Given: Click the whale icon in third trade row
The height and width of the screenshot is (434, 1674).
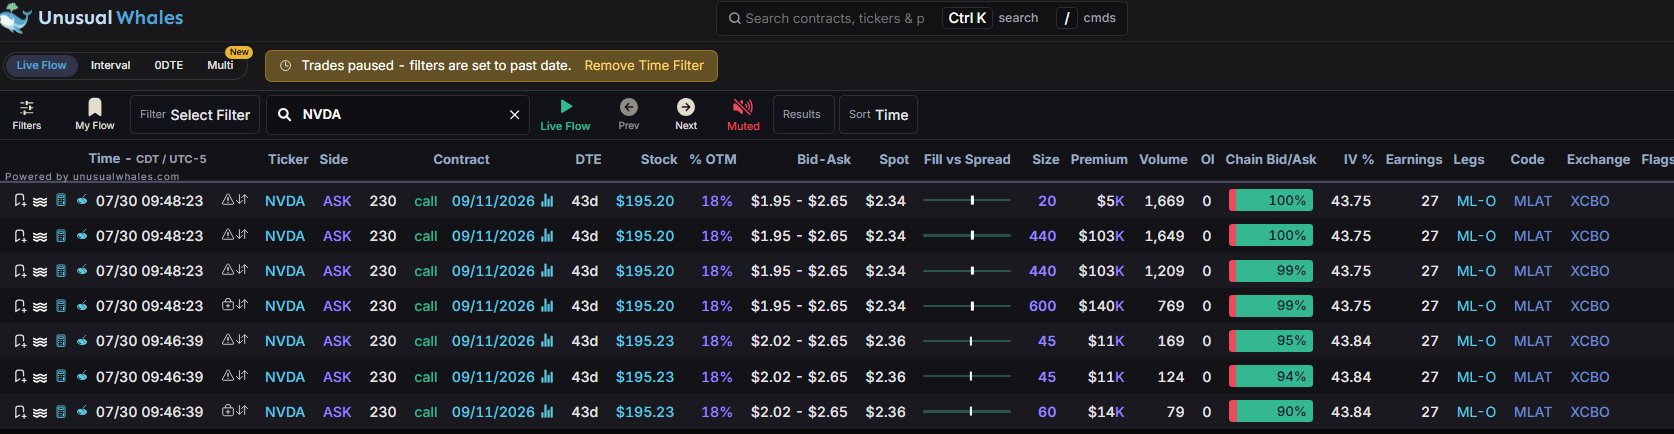Looking at the screenshot, I should click(x=82, y=271).
